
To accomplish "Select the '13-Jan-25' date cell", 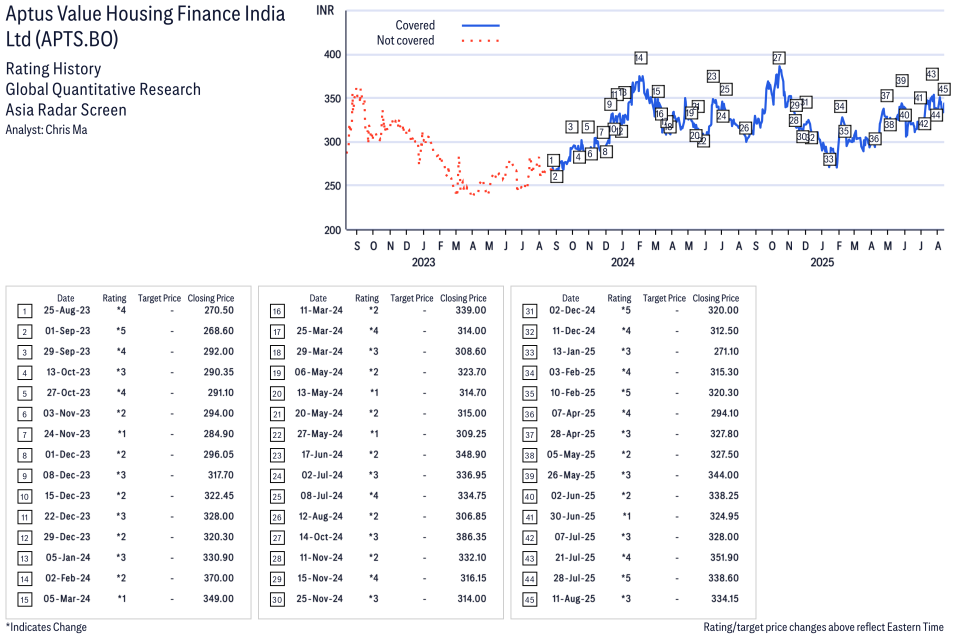I will pyautogui.click(x=574, y=351).
